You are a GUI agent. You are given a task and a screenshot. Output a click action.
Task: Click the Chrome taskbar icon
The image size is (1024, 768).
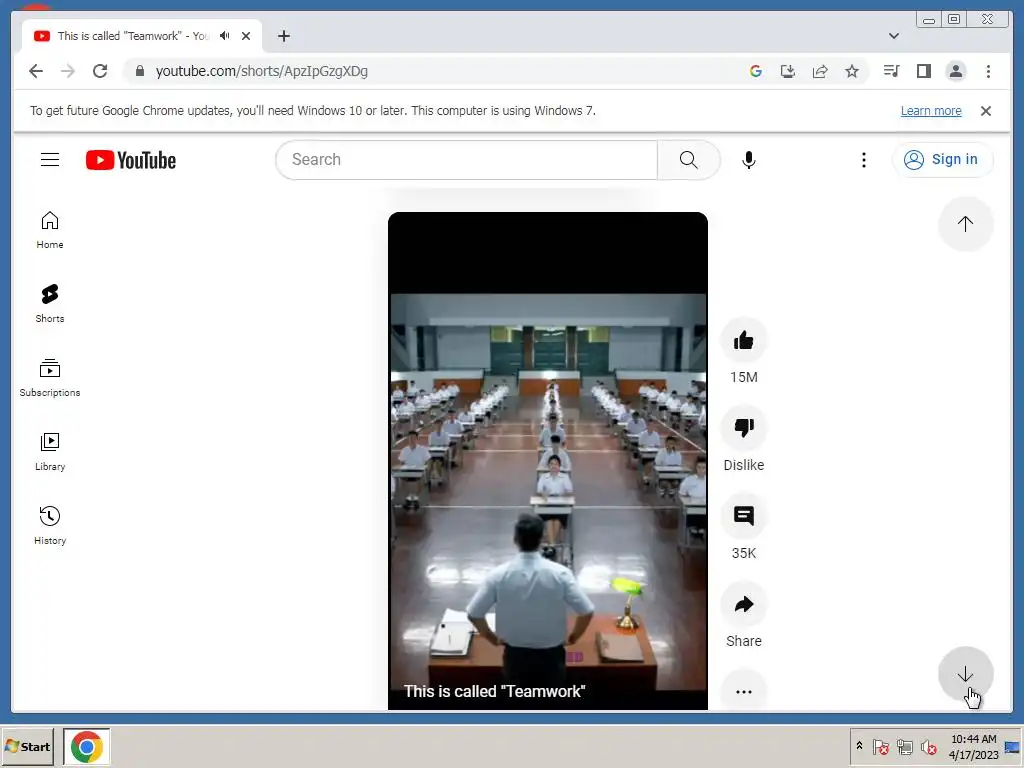point(87,746)
